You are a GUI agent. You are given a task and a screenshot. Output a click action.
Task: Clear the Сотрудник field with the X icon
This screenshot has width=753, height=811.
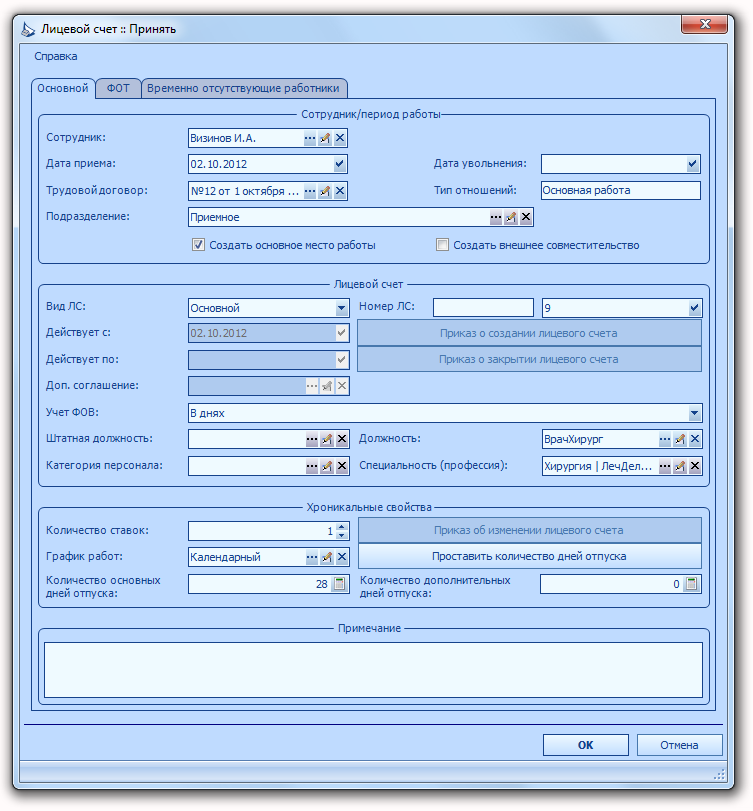[340, 138]
